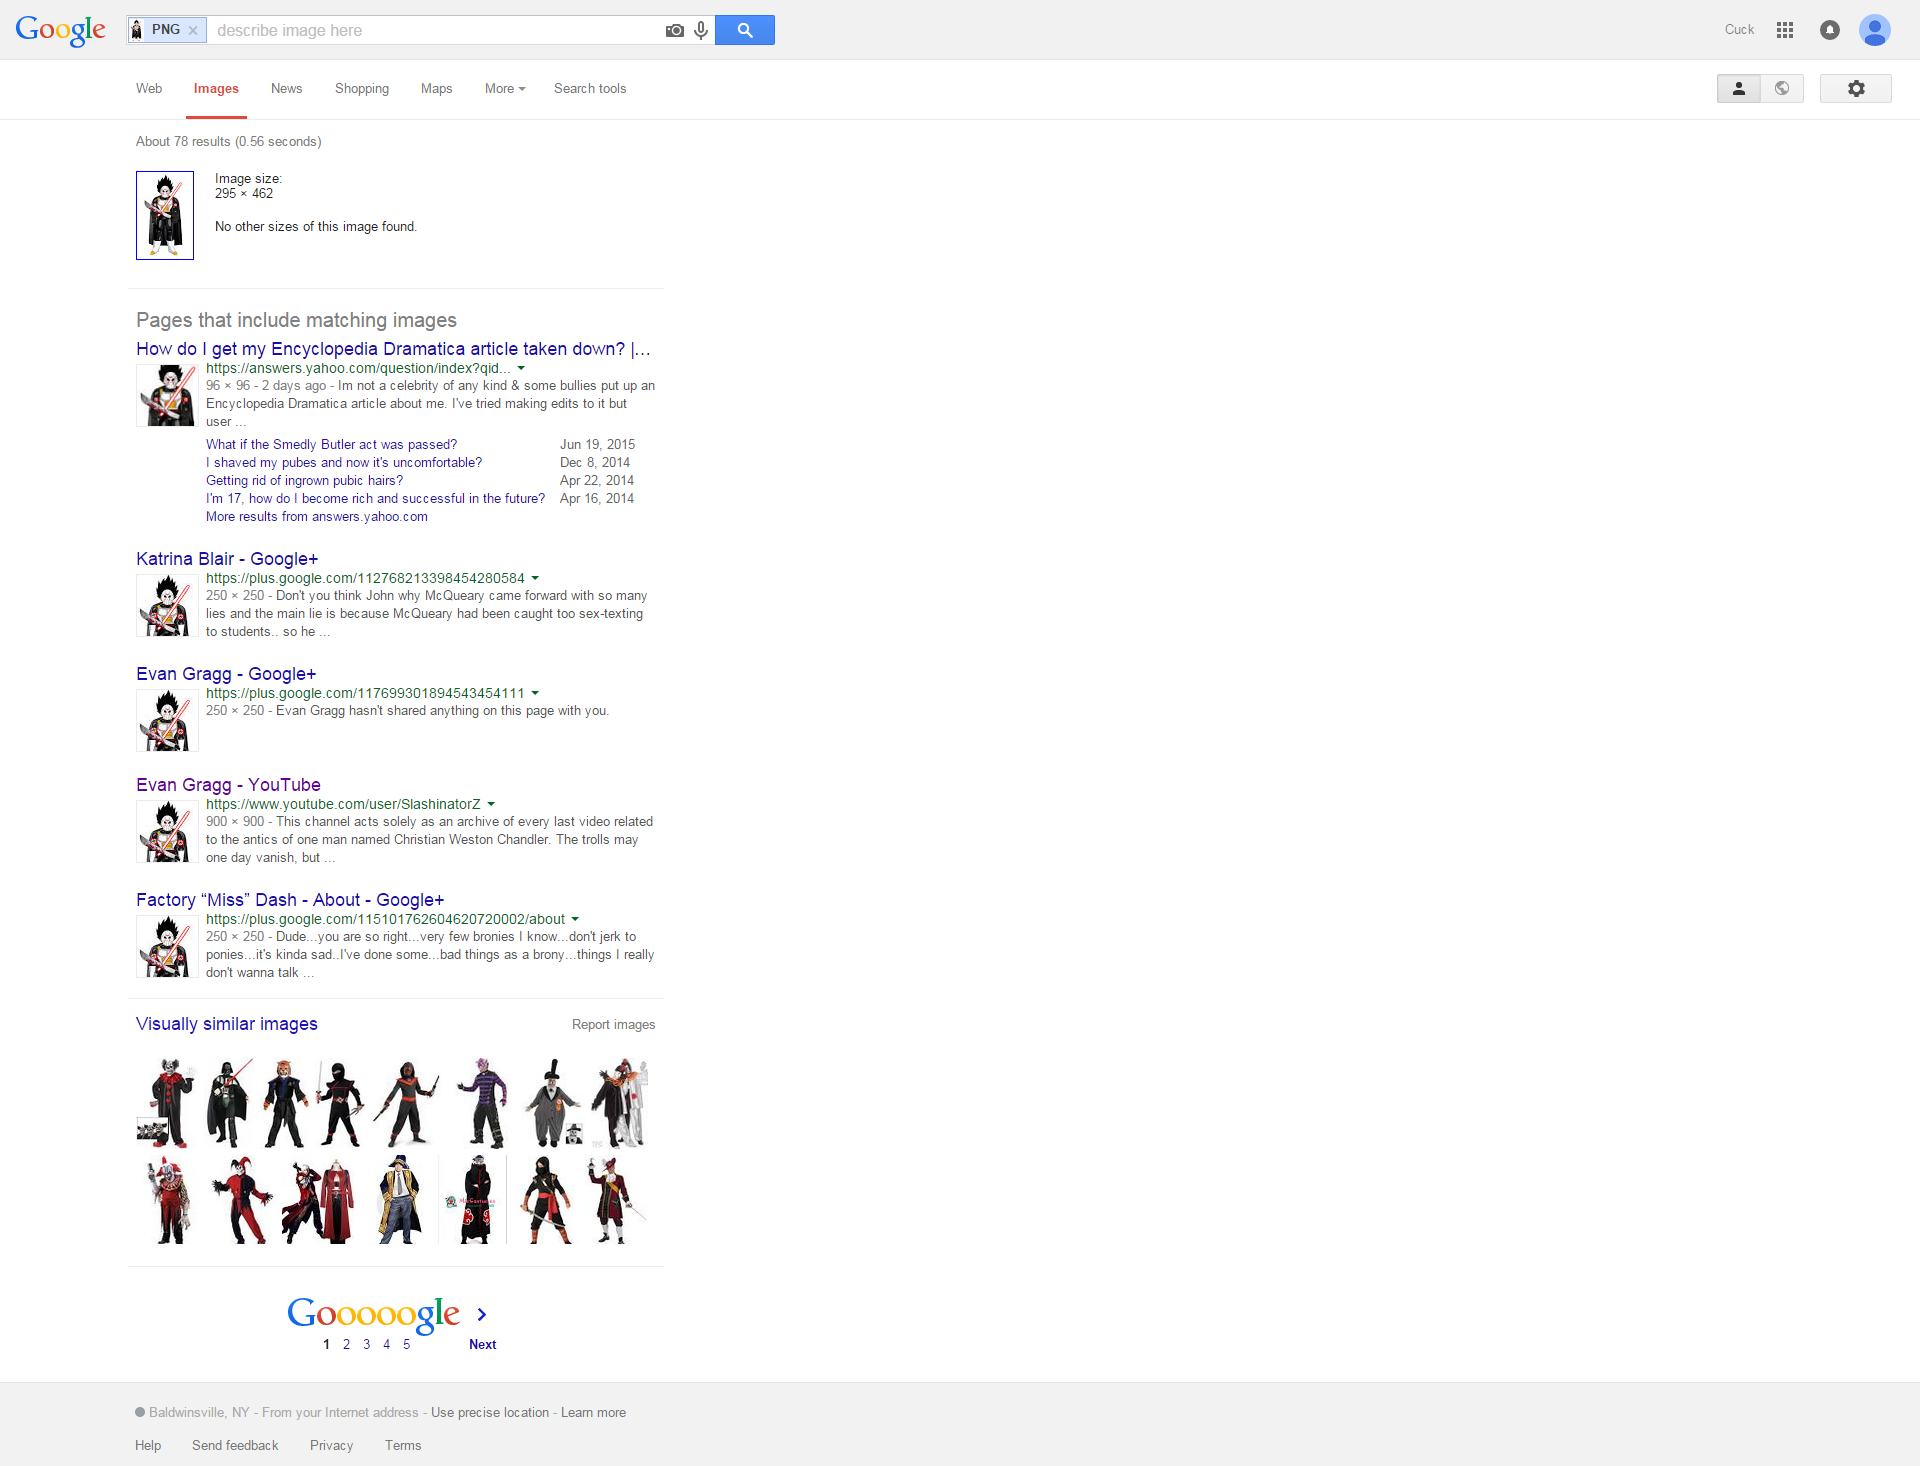The image size is (1920, 1466).
Task: Open the Maps tab
Action: coord(436,89)
